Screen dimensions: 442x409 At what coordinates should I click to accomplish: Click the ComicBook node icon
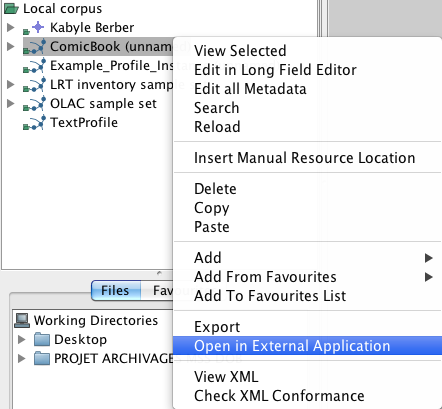coord(34,47)
